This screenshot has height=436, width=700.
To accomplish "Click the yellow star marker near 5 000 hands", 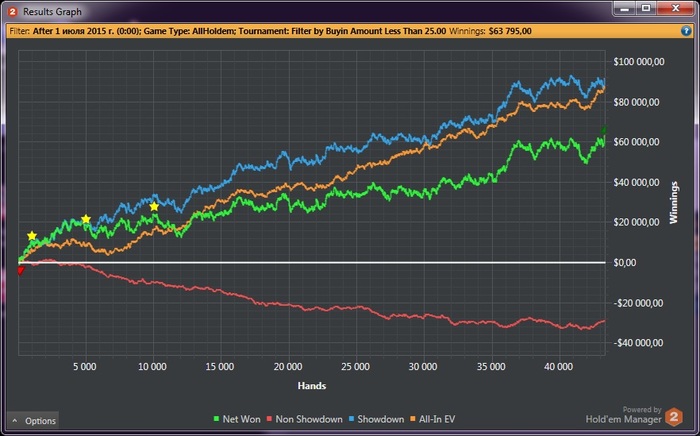I will (86, 219).
